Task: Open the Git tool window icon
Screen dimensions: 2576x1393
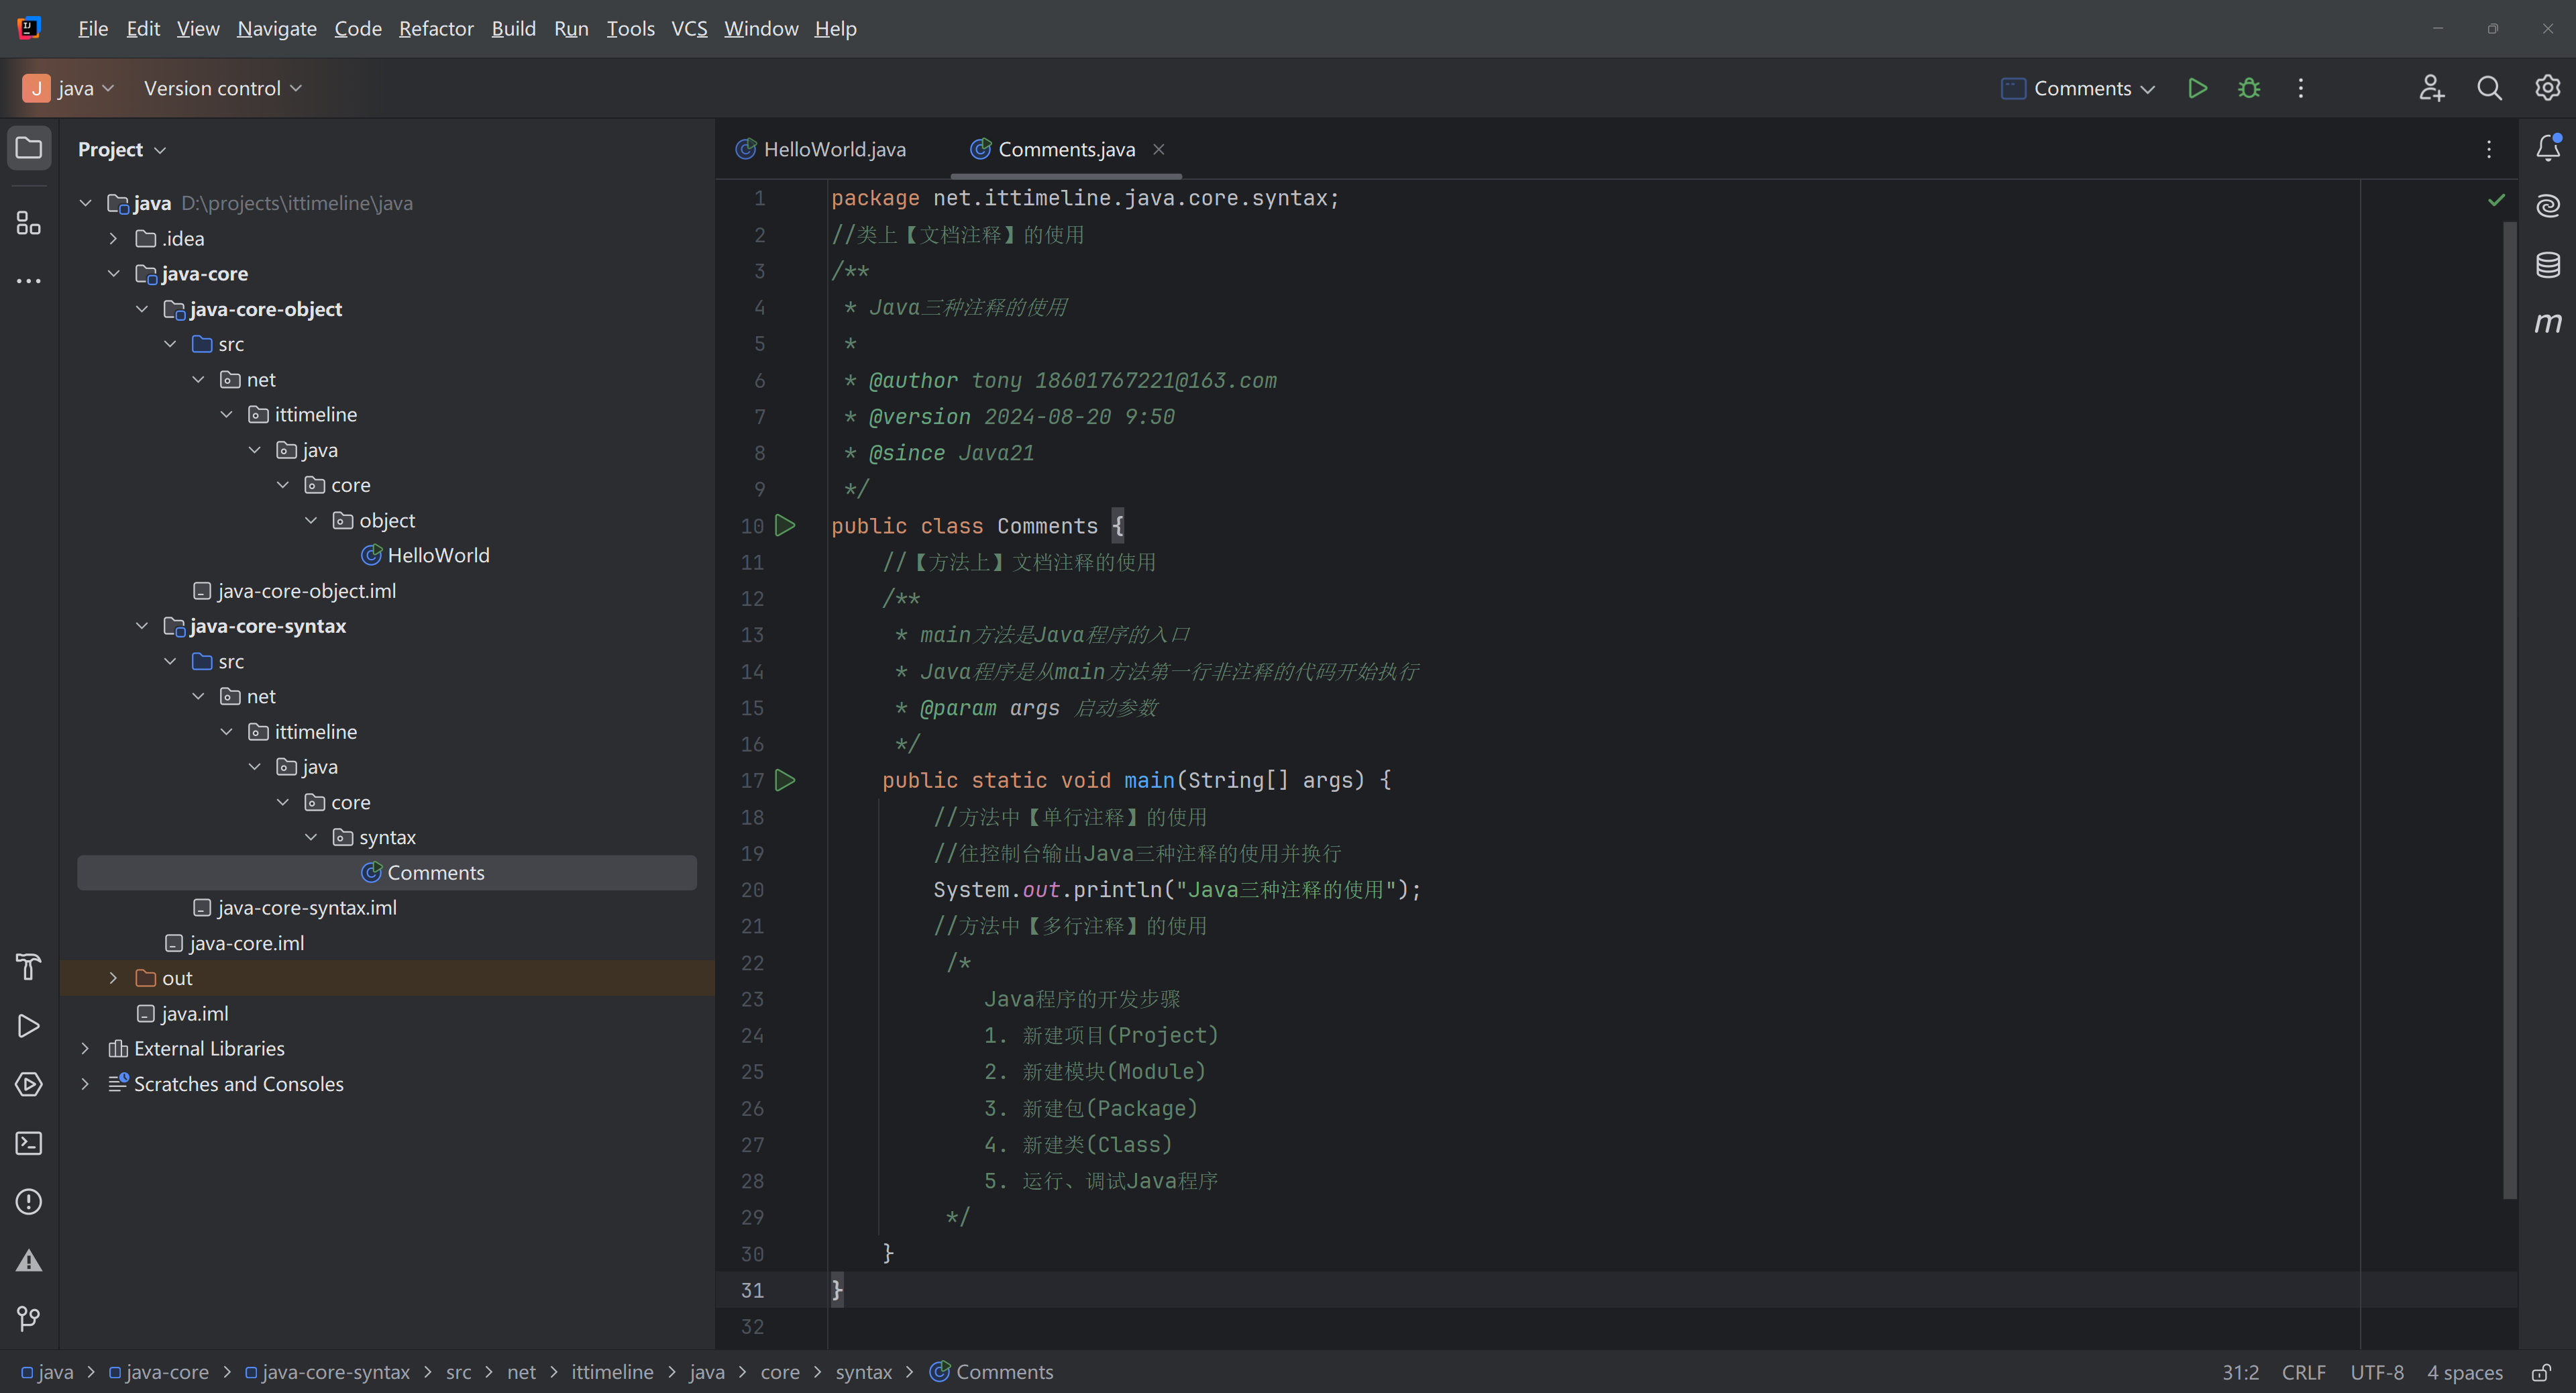Action: [x=29, y=1318]
